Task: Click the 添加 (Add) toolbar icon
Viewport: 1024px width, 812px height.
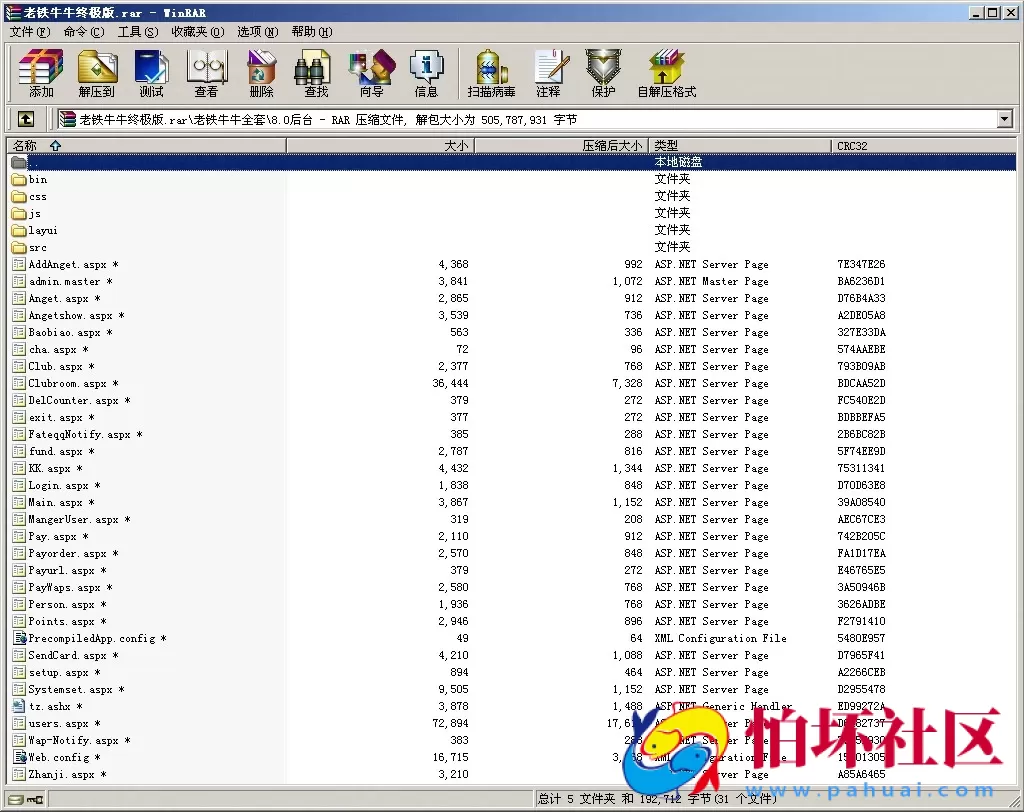Action: coord(41,73)
